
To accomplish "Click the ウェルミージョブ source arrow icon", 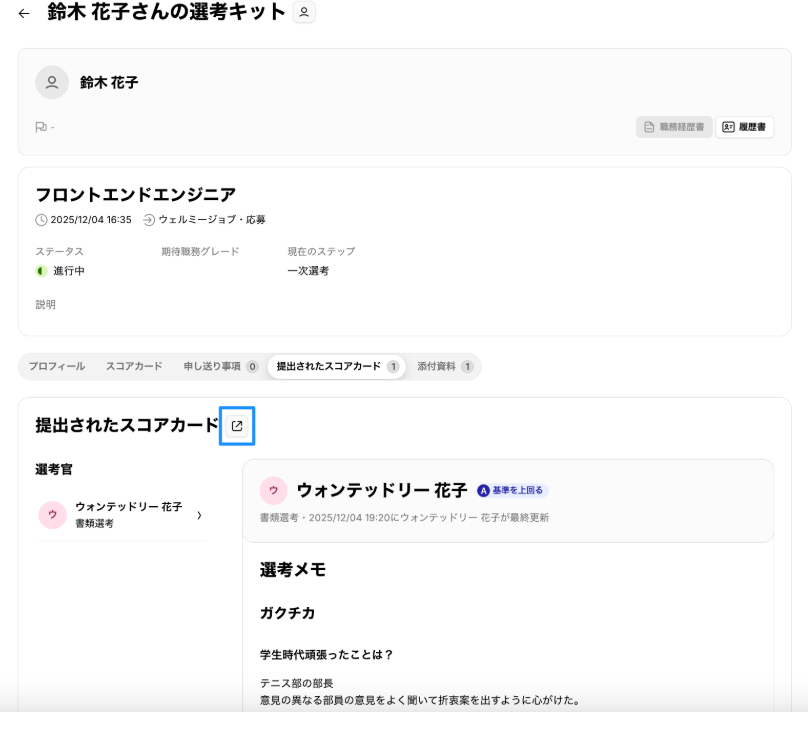I will pyautogui.click(x=149, y=219).
